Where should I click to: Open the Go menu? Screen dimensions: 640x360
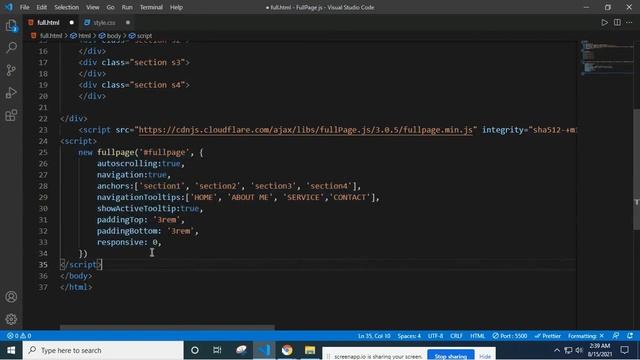[110, 7]
